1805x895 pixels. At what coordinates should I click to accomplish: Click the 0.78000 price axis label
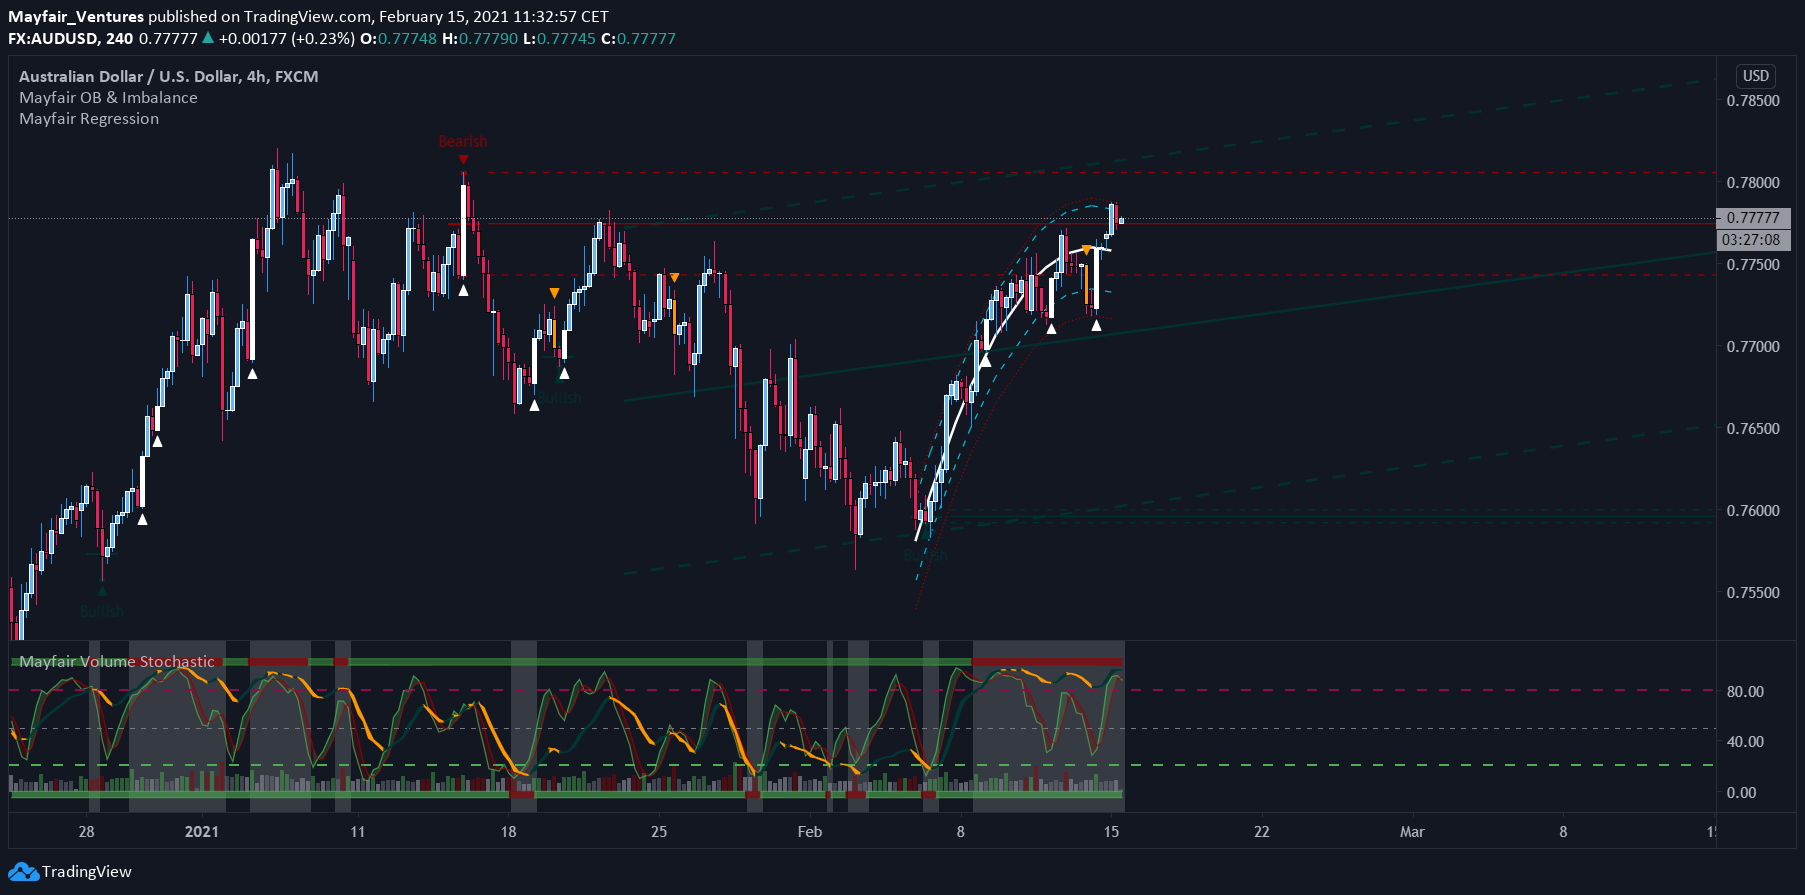(x=1753, y=182)
